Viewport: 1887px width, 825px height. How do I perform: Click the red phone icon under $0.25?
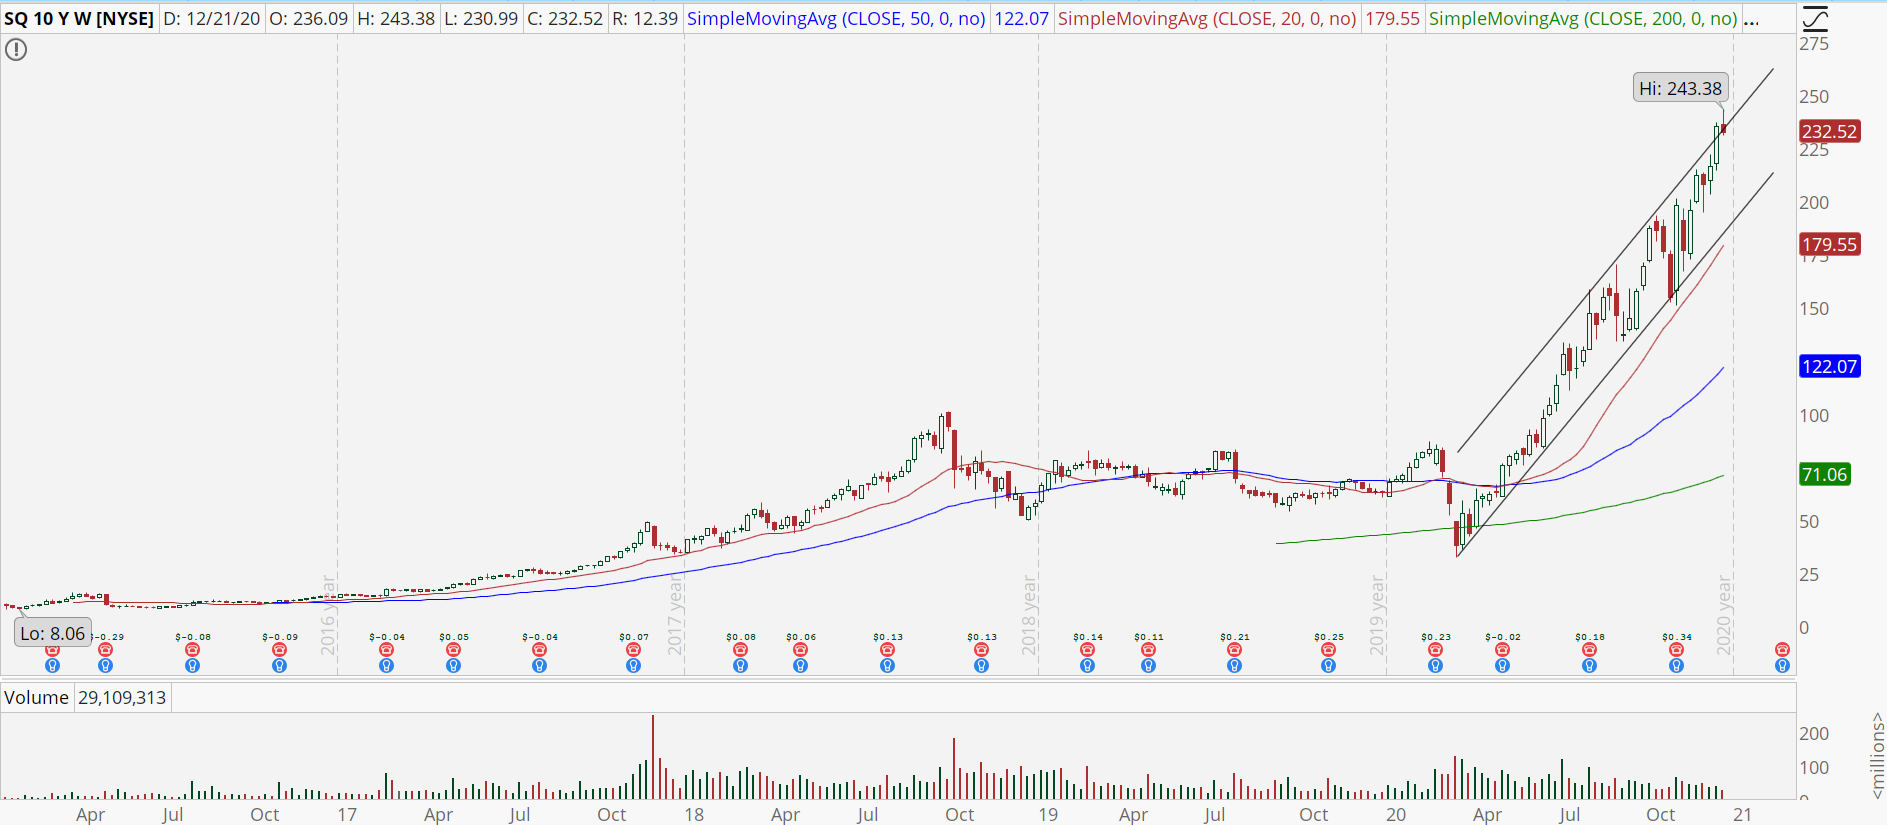point(1328,650)
